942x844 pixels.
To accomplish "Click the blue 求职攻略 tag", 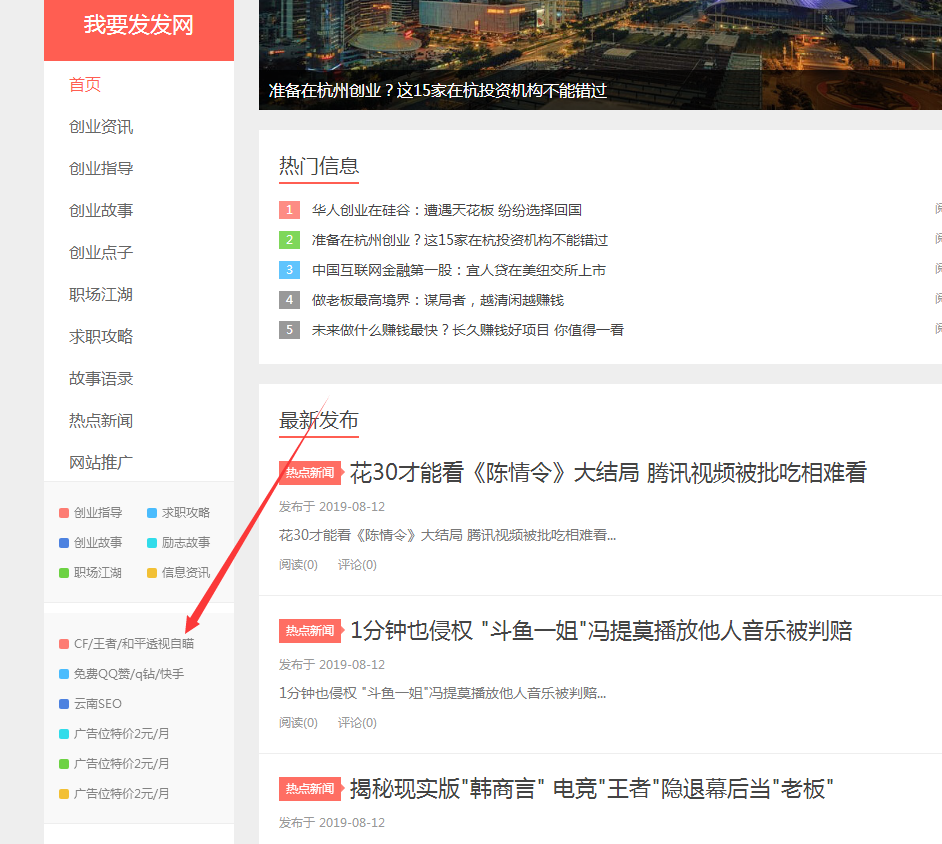I will point(185,513).
